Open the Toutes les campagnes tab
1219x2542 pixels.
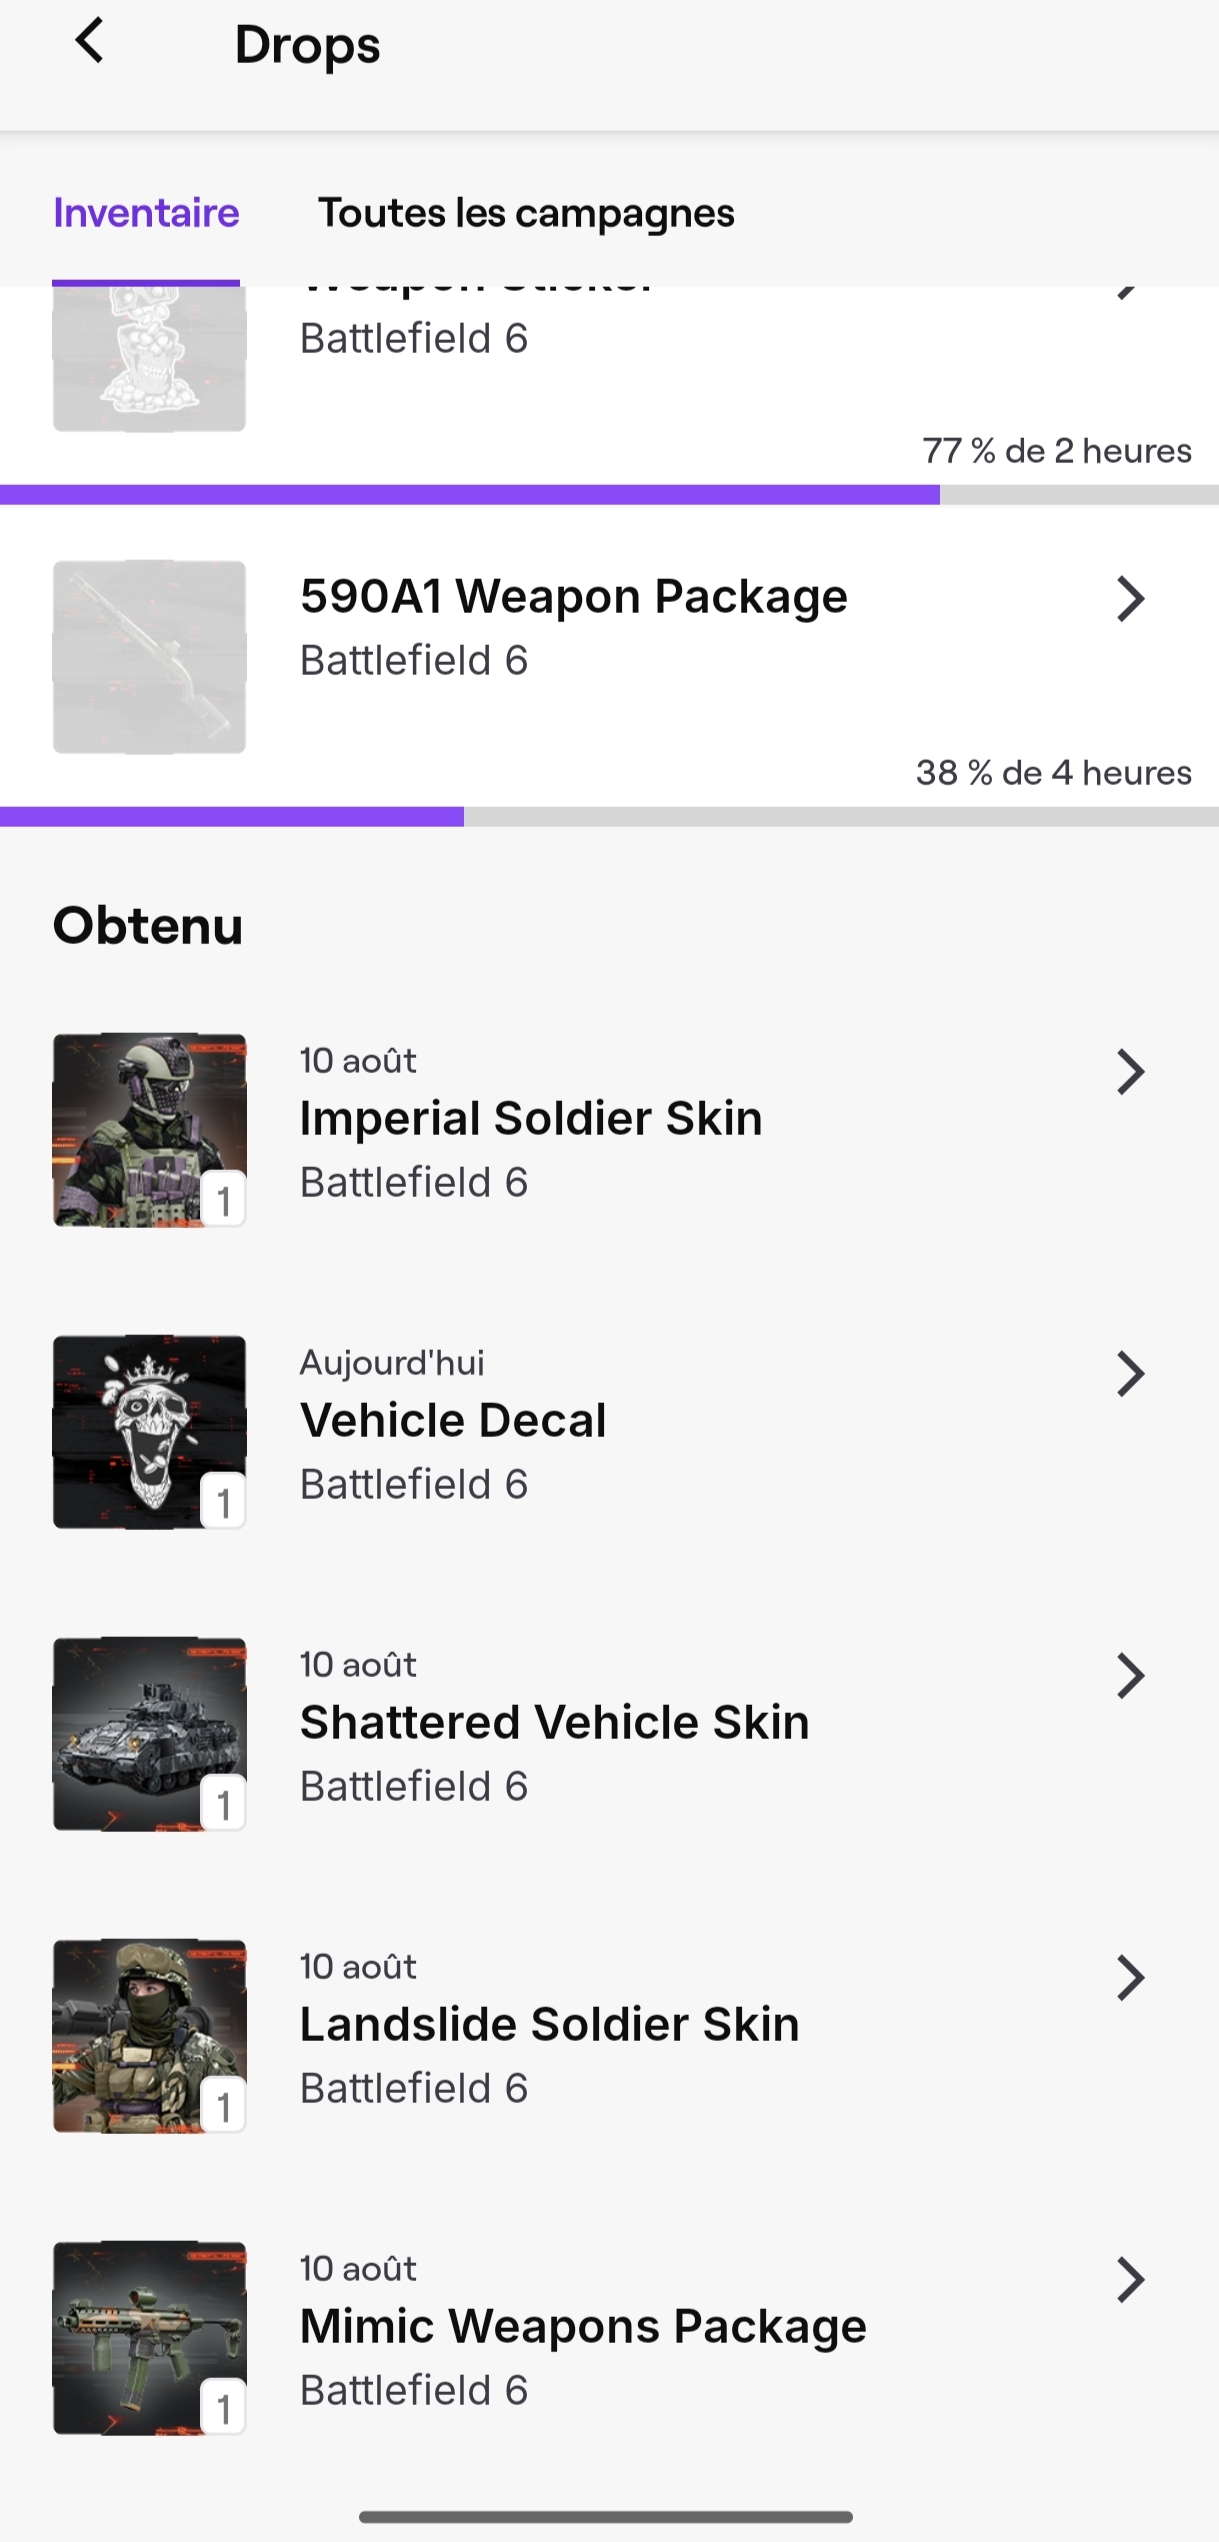click(x=526, y=213)
